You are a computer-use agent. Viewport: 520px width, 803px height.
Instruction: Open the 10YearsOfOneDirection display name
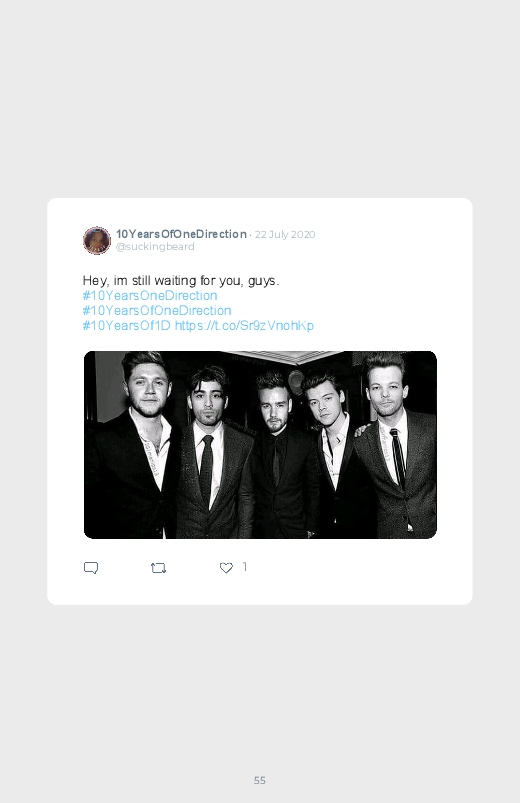coord(181,234)
